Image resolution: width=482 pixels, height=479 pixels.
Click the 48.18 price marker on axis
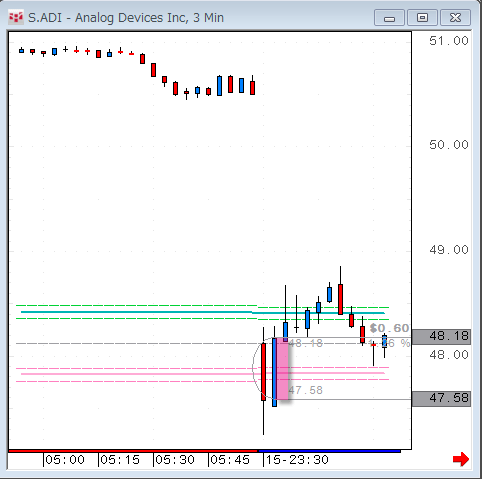441,336
